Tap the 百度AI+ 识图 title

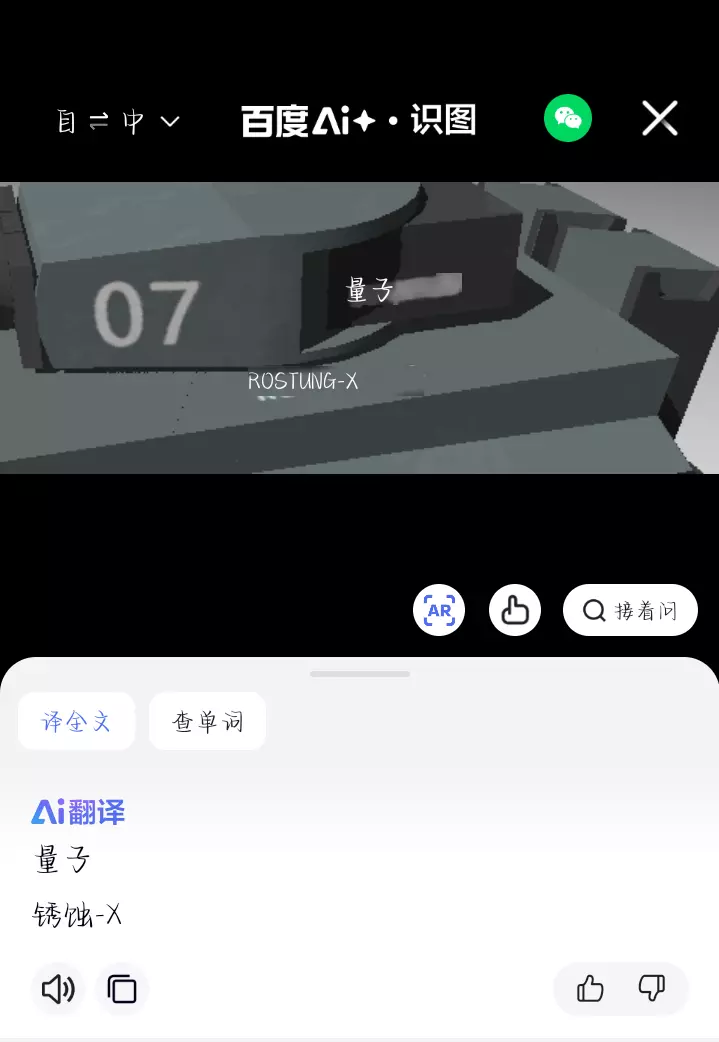tap(359, 120)
